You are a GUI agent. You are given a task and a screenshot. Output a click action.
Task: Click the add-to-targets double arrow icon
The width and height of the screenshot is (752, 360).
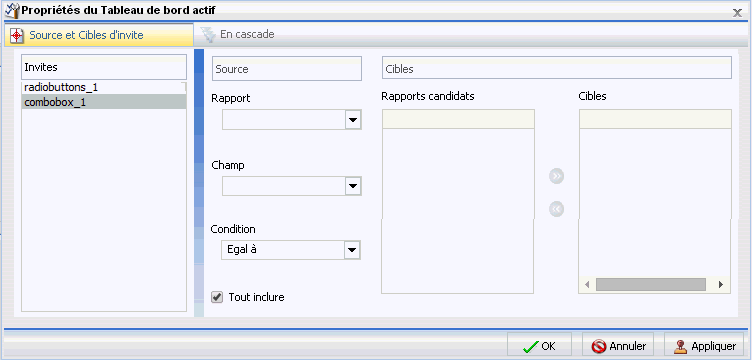(556, 176)
